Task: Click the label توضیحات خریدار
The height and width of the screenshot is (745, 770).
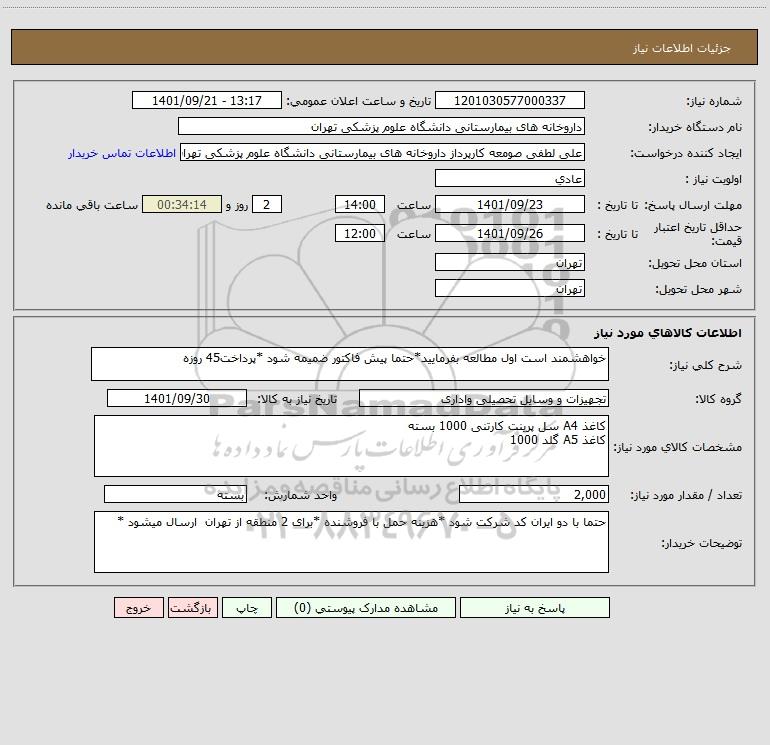Action: pyautogui.click(x=701, y=543)
